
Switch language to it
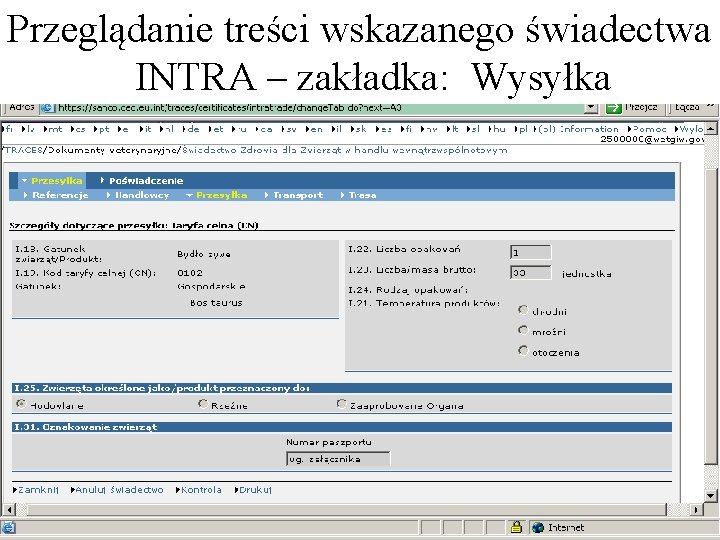[147, 129]
